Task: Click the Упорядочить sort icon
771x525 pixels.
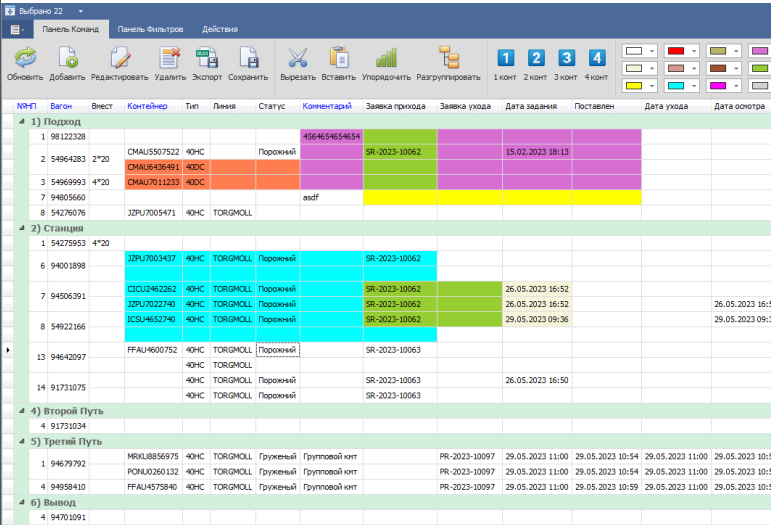Action: 386,59
